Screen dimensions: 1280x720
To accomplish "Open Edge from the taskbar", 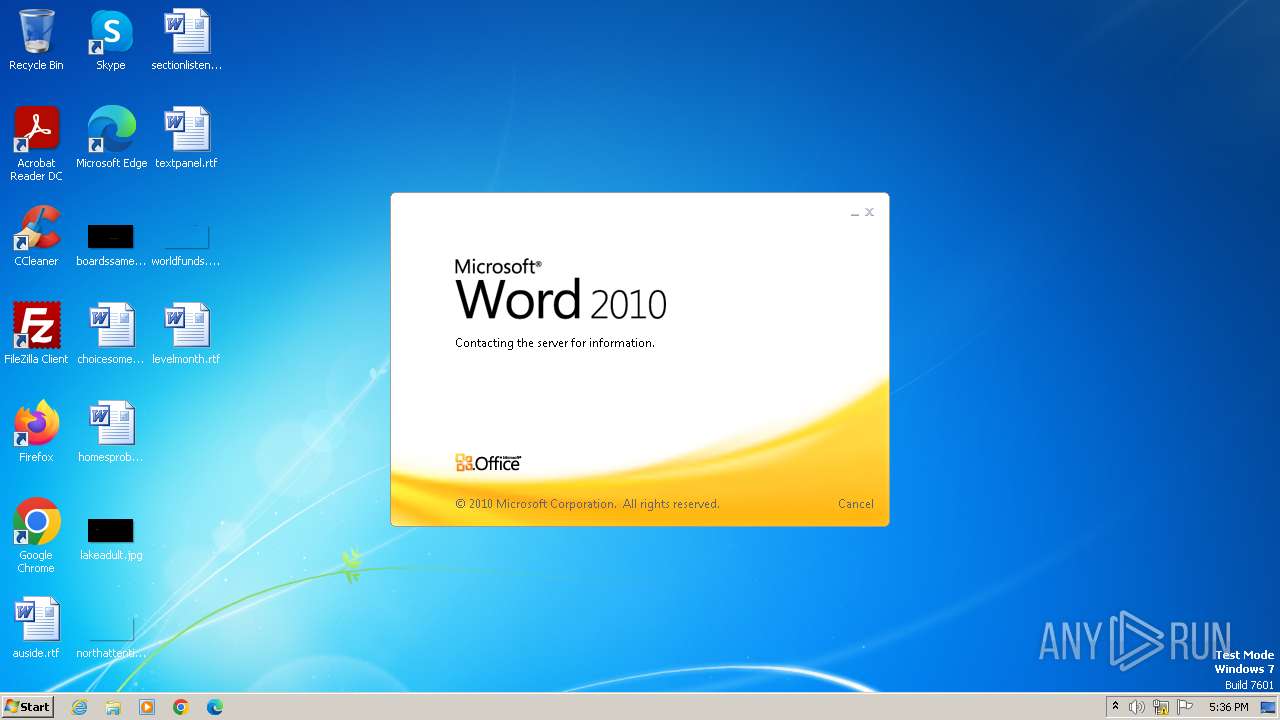I will 215,707.
